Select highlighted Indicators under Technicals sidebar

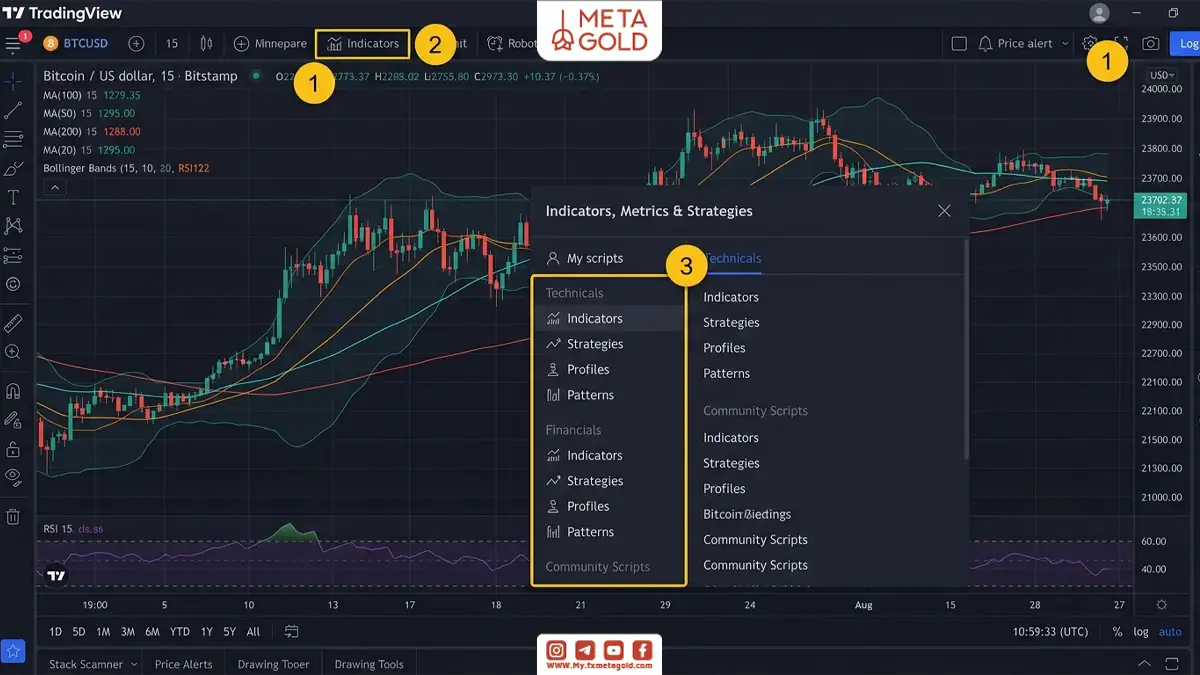coord(608,318)
